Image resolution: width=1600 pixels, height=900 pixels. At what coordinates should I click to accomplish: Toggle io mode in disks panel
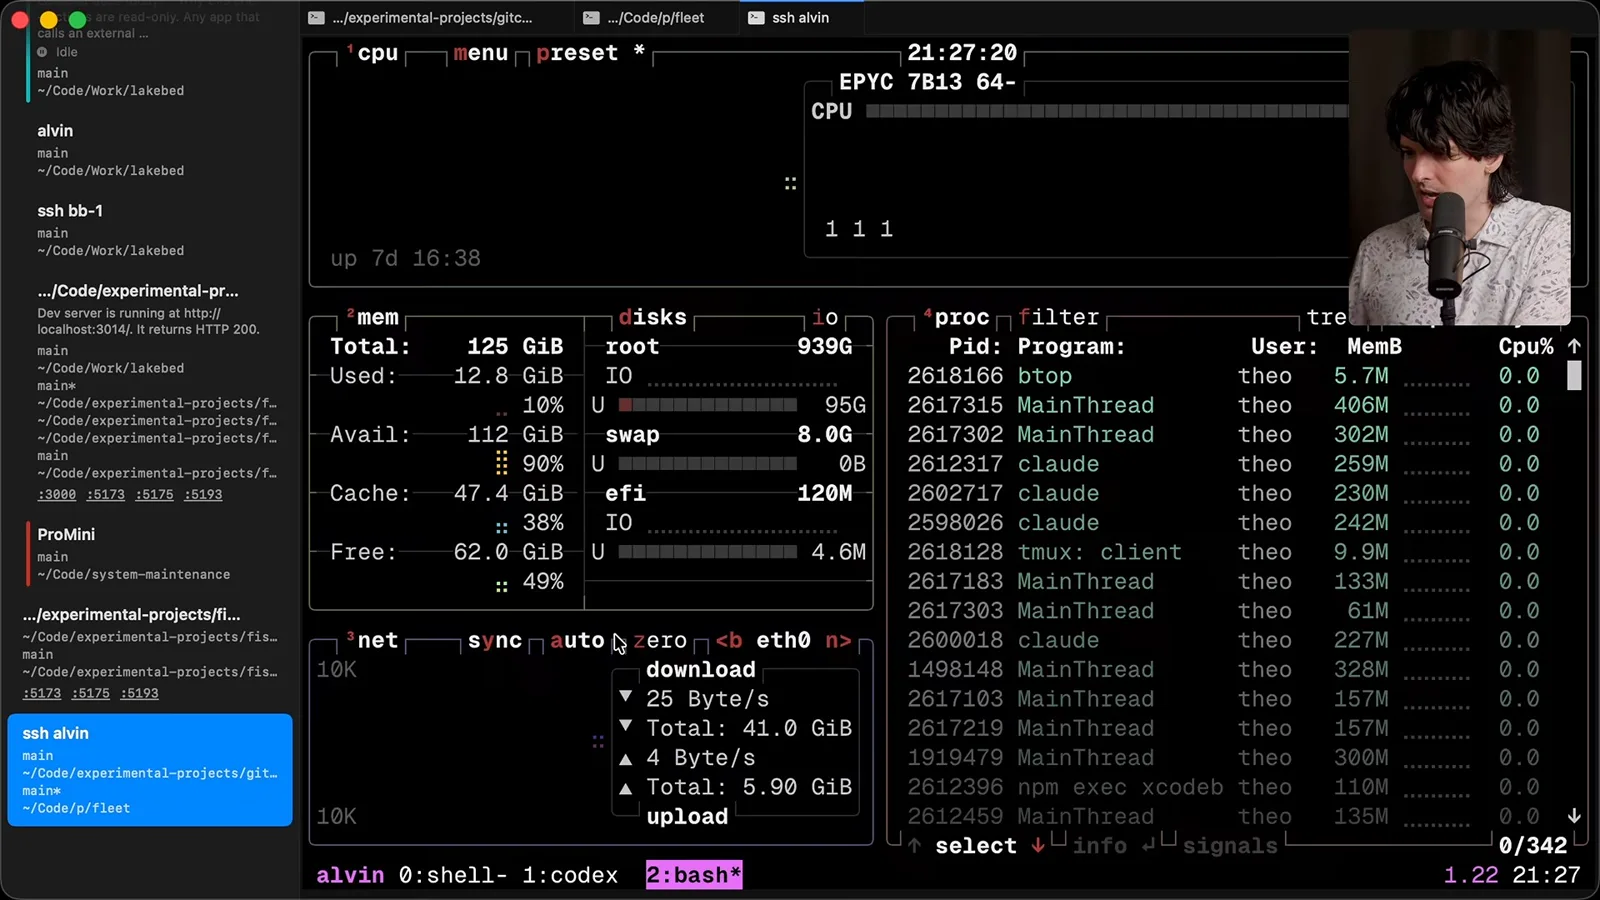(825, 317)
